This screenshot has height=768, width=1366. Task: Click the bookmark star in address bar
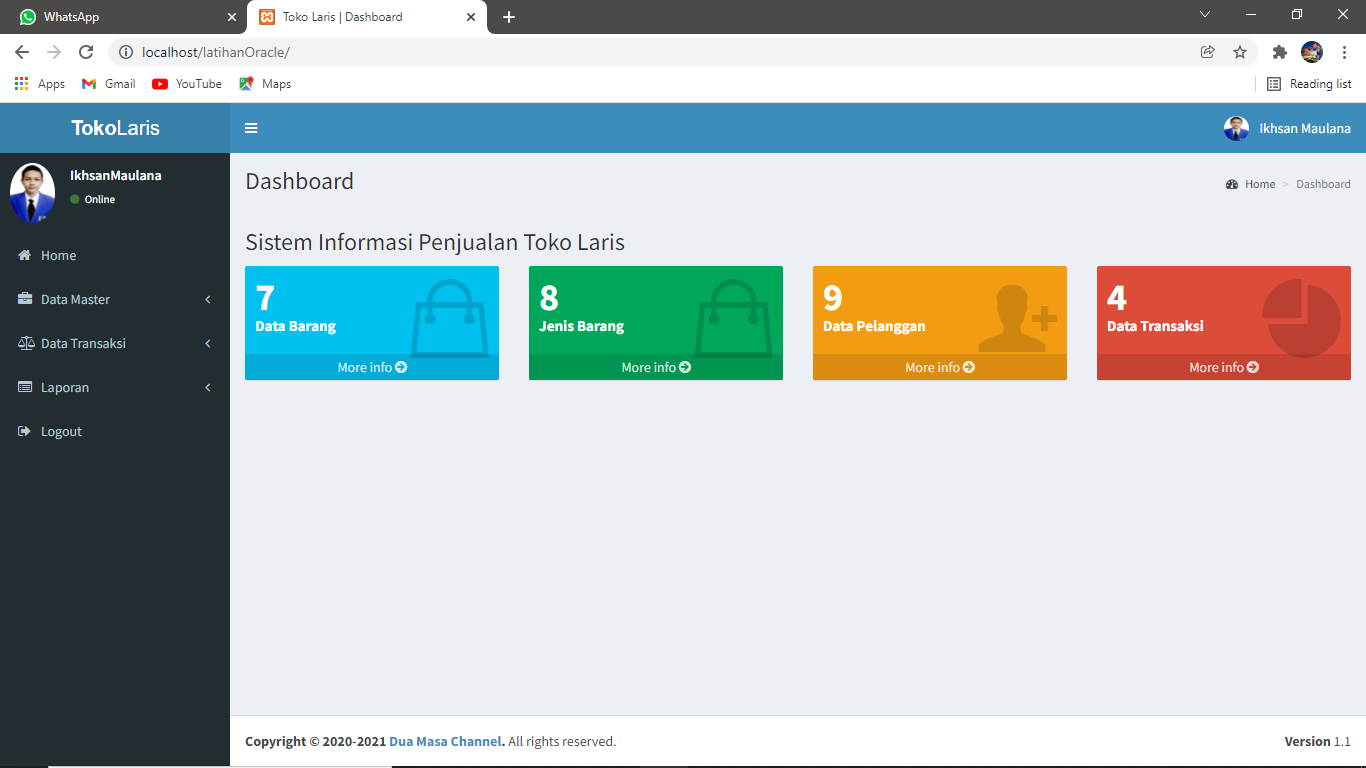tap(1240, 51)
